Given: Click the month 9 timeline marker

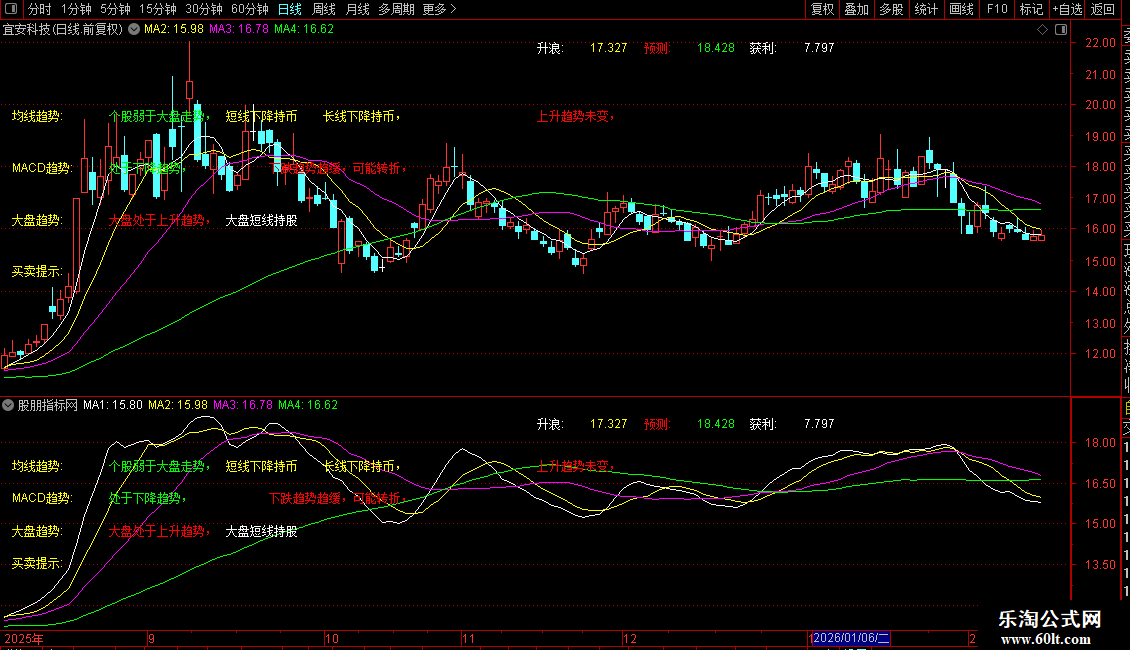Looking at the screenshot, I should point(151,638).
